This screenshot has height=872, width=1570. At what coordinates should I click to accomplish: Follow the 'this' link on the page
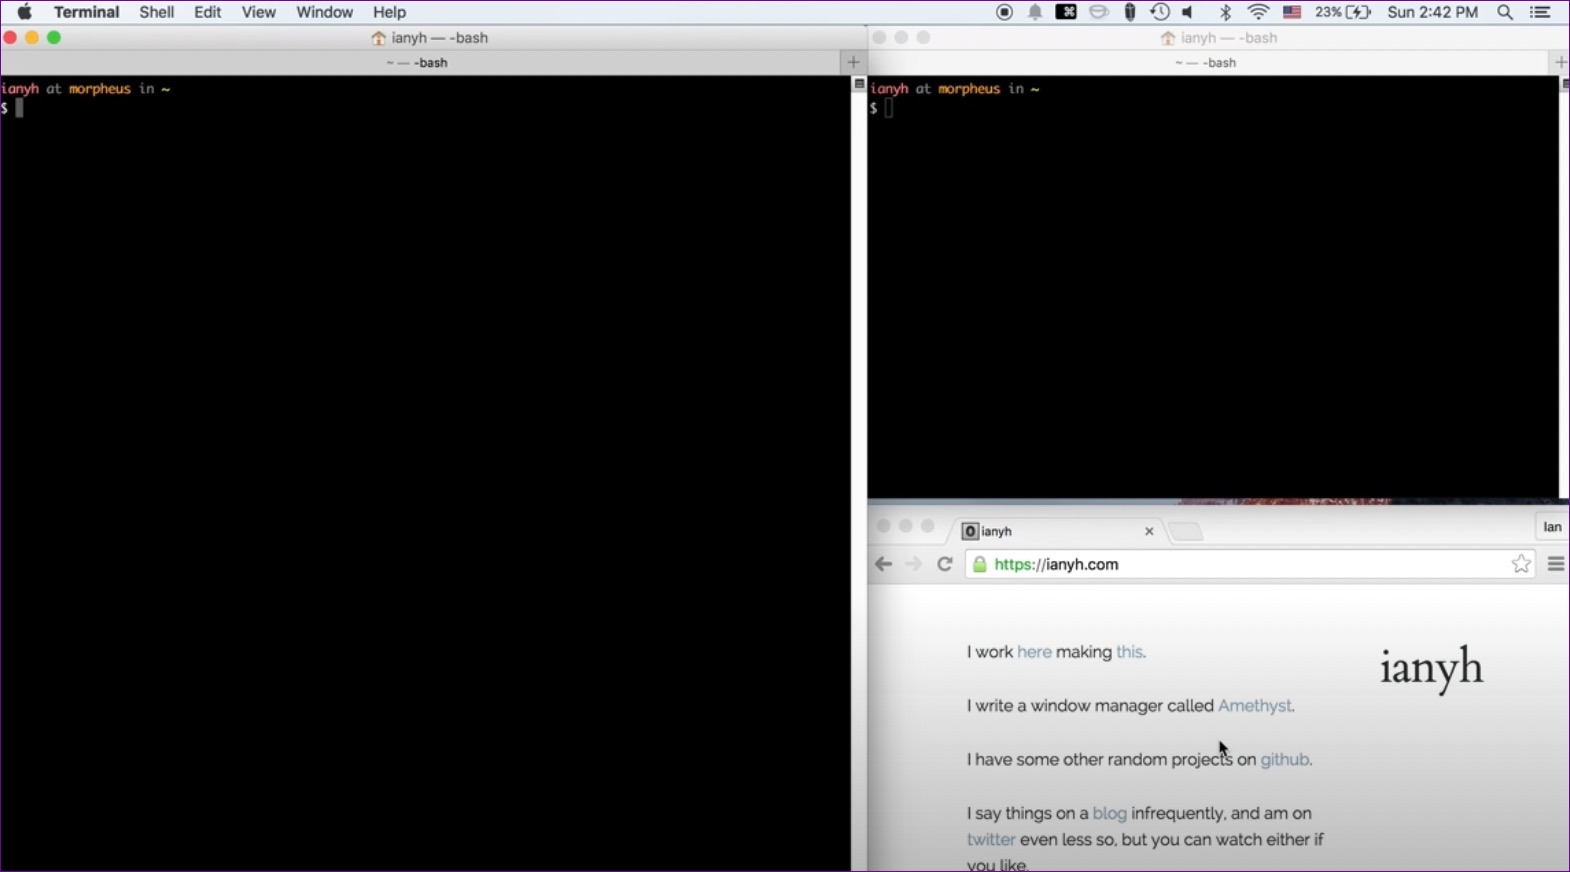(1129, 652)
